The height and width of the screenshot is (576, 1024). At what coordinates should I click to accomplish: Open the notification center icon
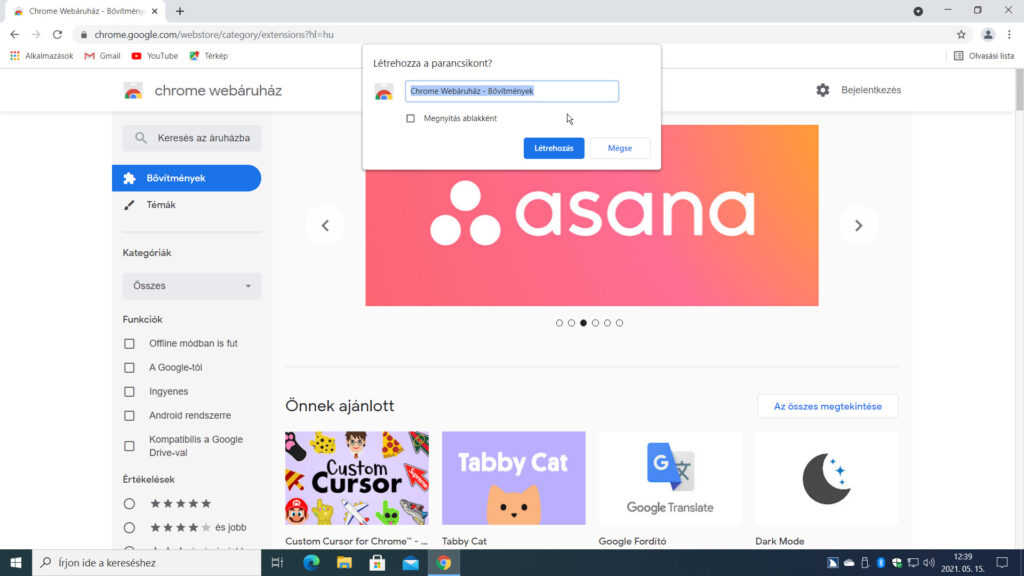pyautogui.click(x=1002, y=562)
